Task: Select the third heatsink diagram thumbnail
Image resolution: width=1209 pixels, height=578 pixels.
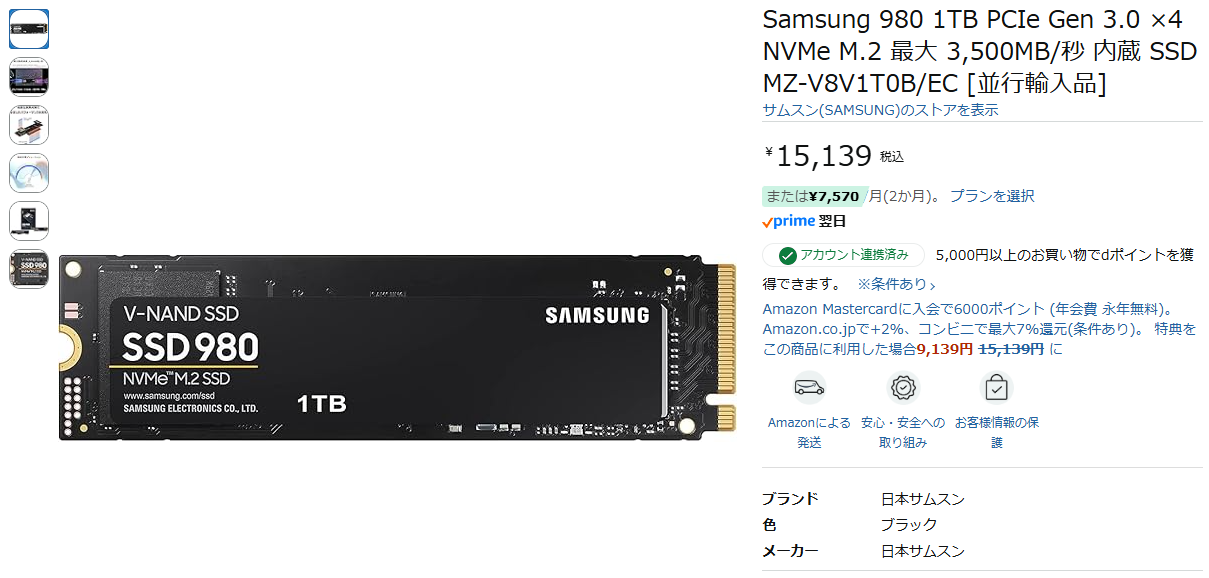Action: tap(29, 125)
